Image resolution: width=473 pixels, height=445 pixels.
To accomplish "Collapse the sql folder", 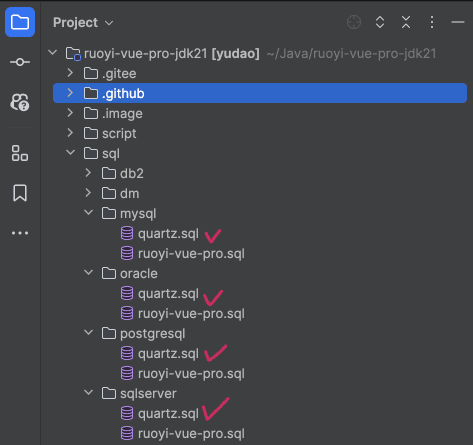I will 71,153.
